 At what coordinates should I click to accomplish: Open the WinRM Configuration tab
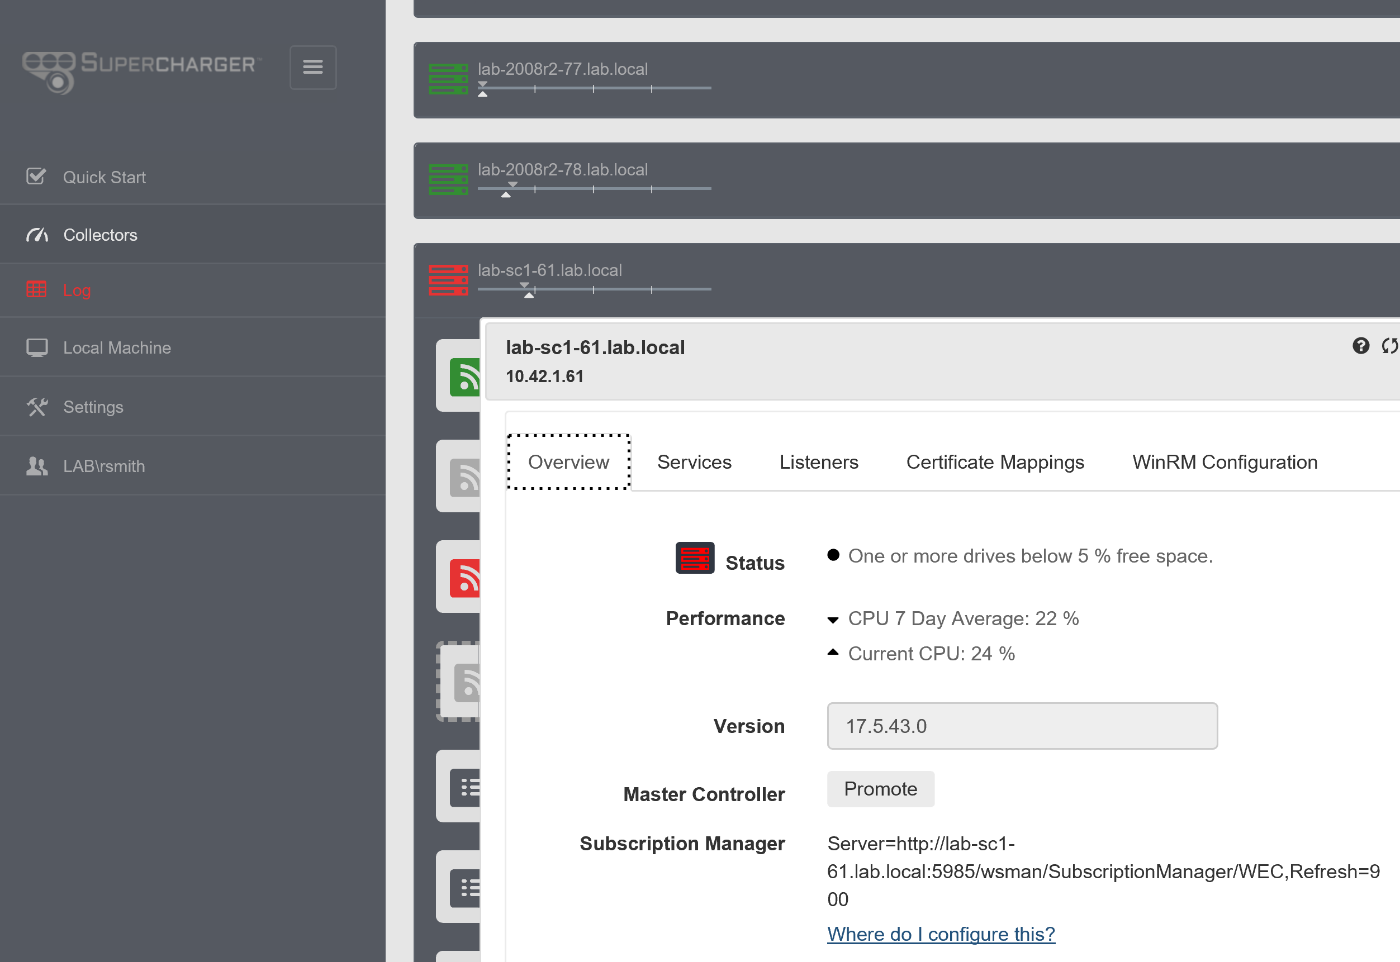coord(1224,462)
